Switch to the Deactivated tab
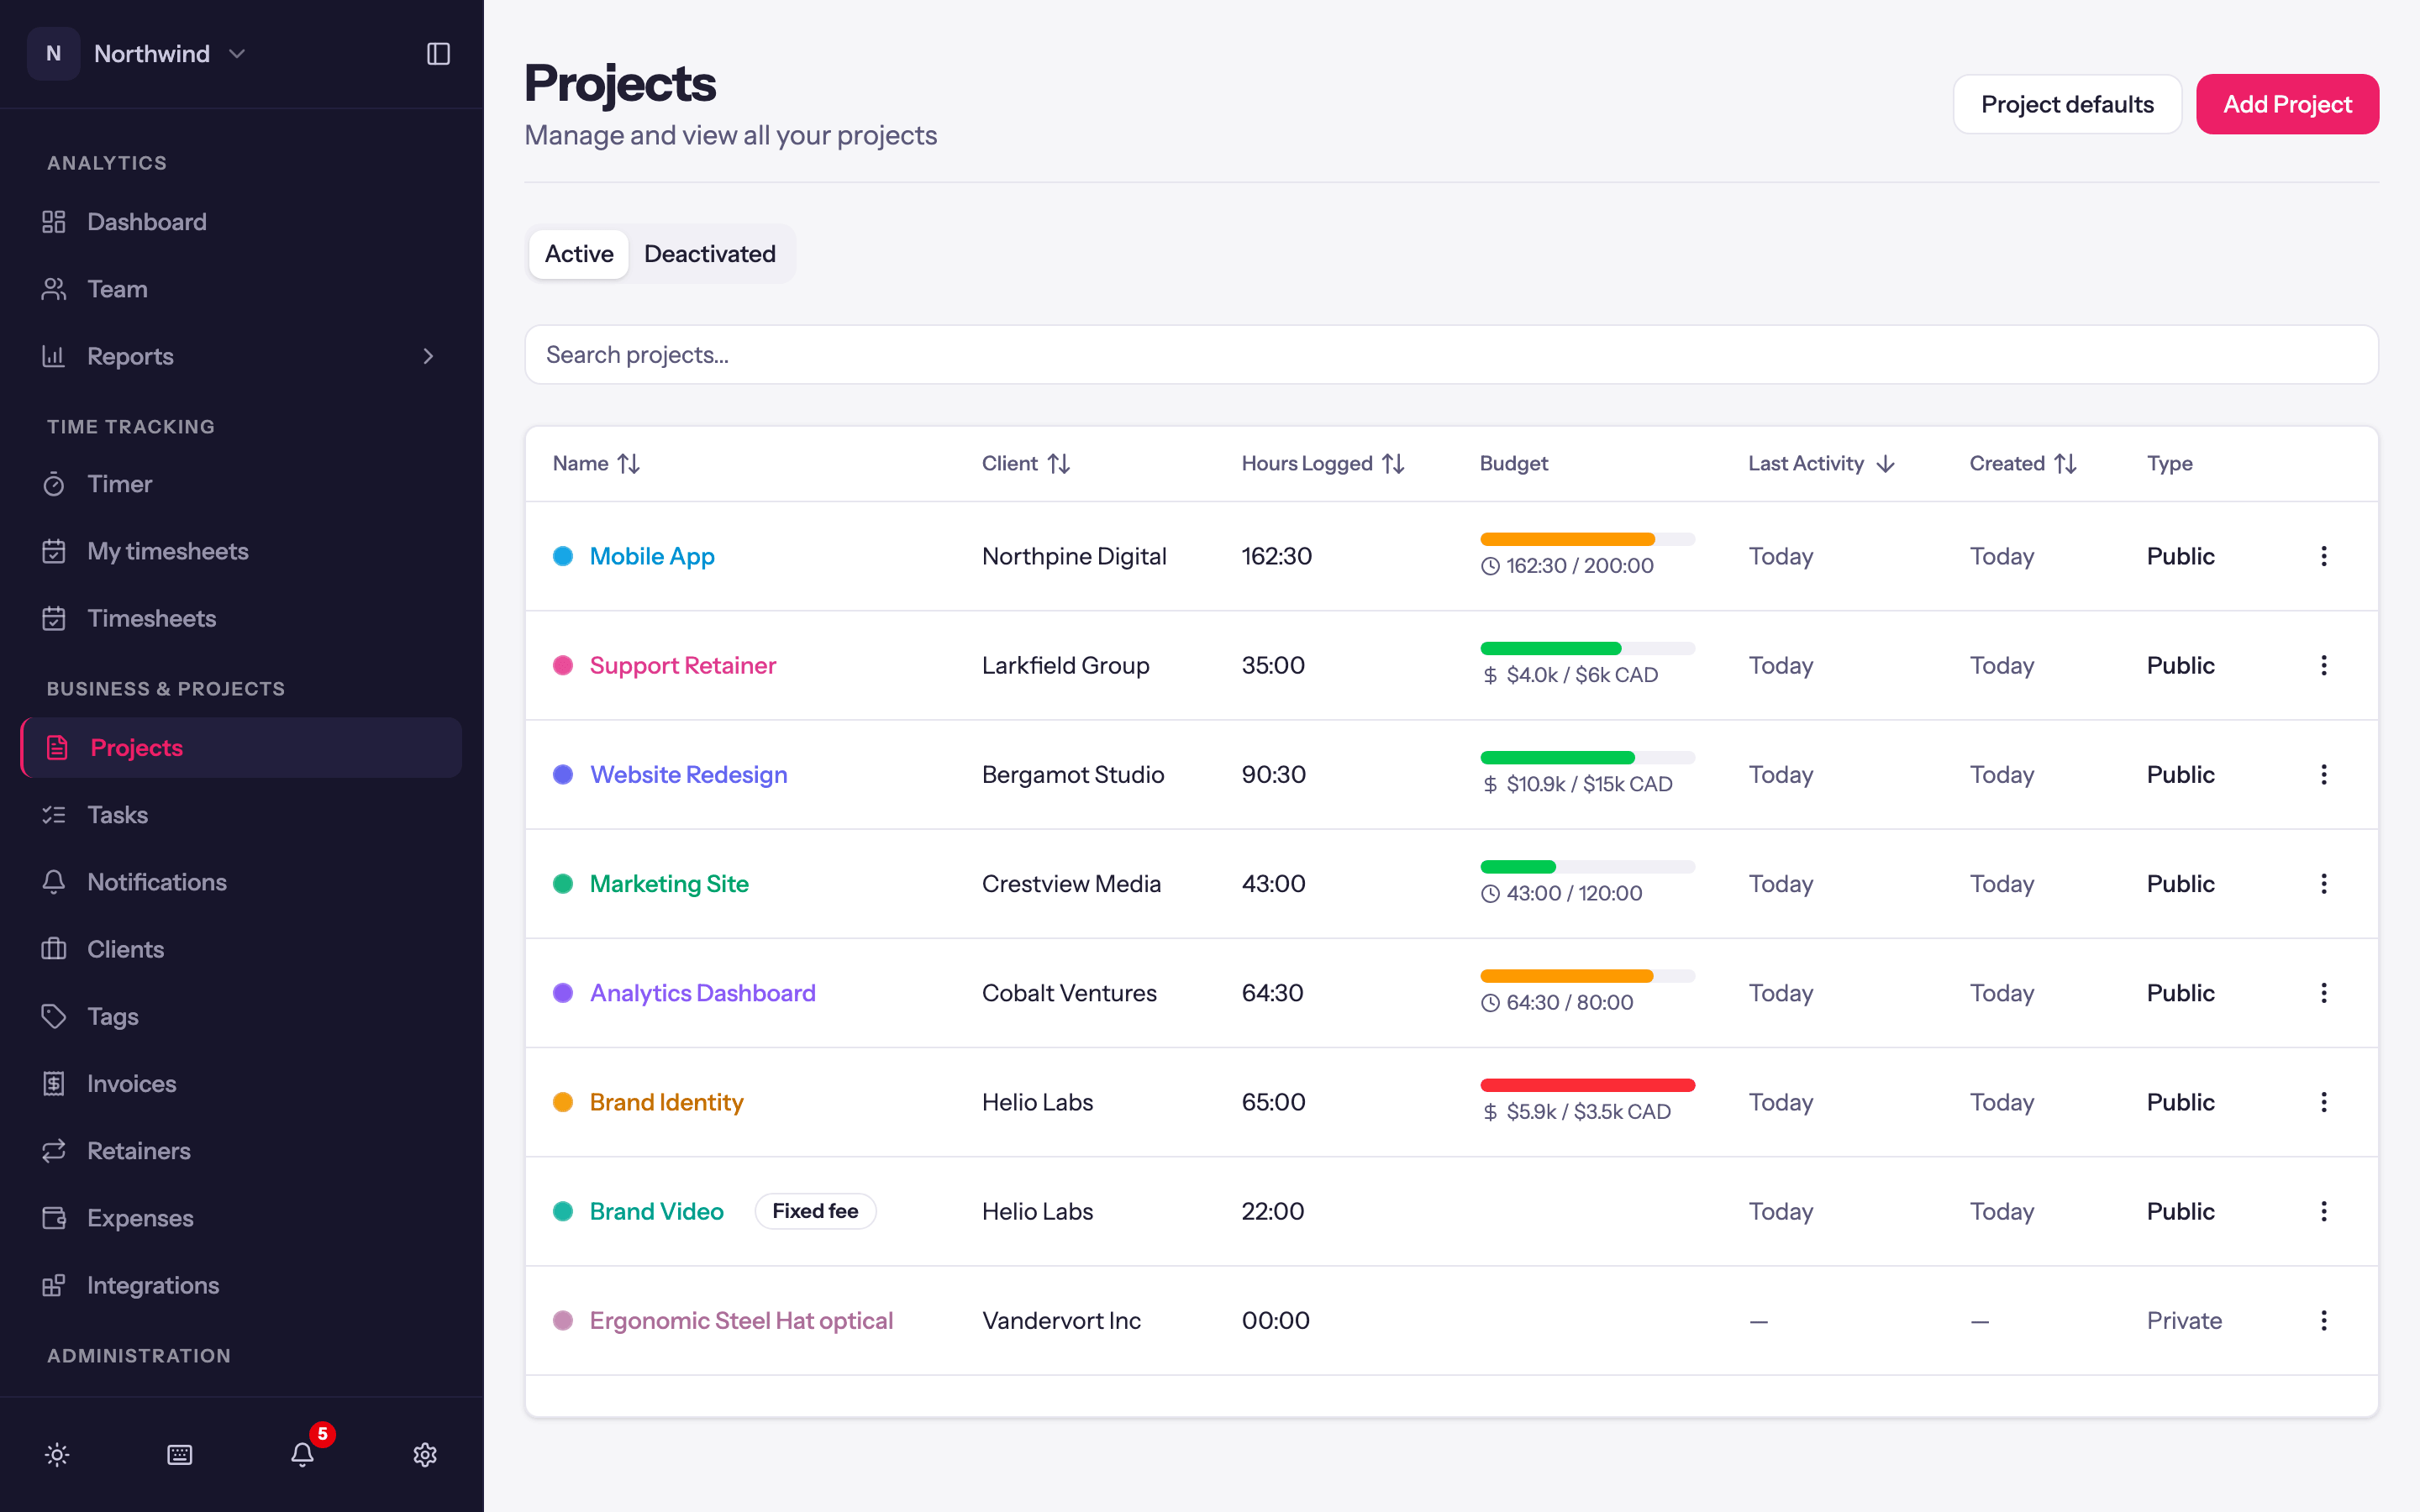Image resolution: width=2420 pixels, height=1512 pixels. [709, 254]
